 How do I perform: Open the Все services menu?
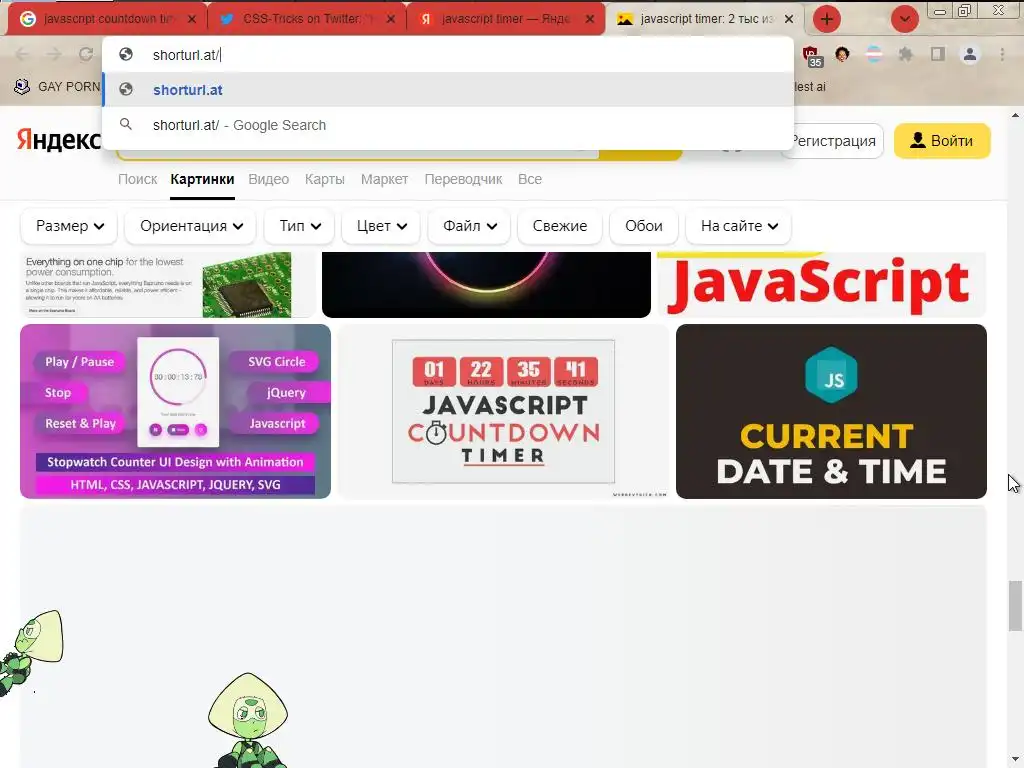click(x=530, y=179)
